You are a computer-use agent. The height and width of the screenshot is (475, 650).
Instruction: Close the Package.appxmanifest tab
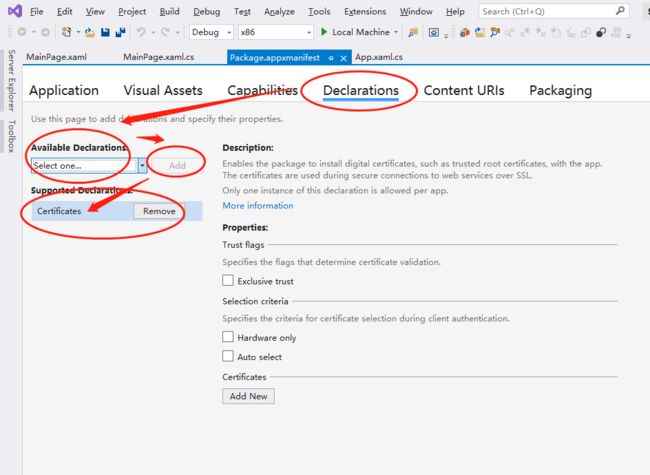(343, 58)
